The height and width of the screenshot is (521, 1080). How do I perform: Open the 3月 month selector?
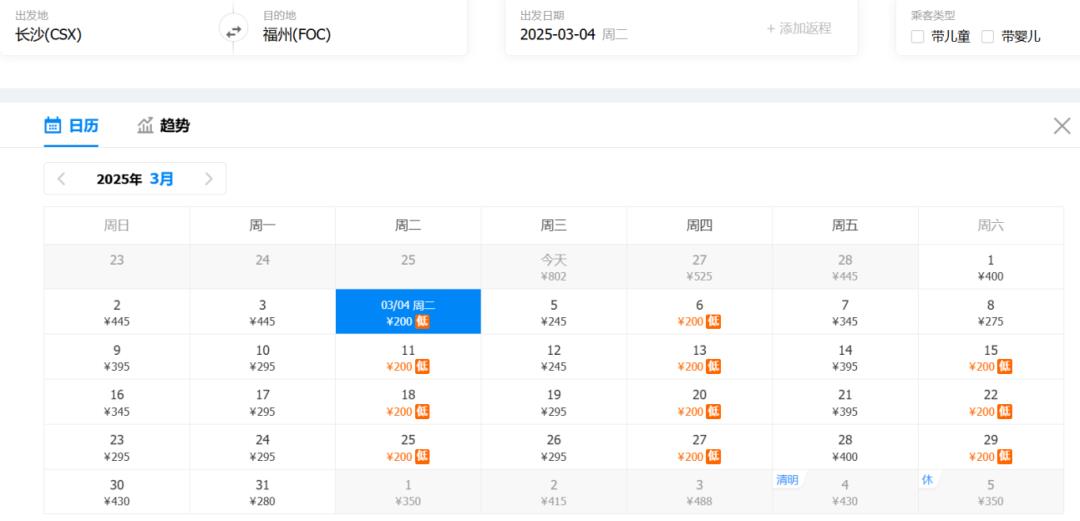tap(162, 179)
